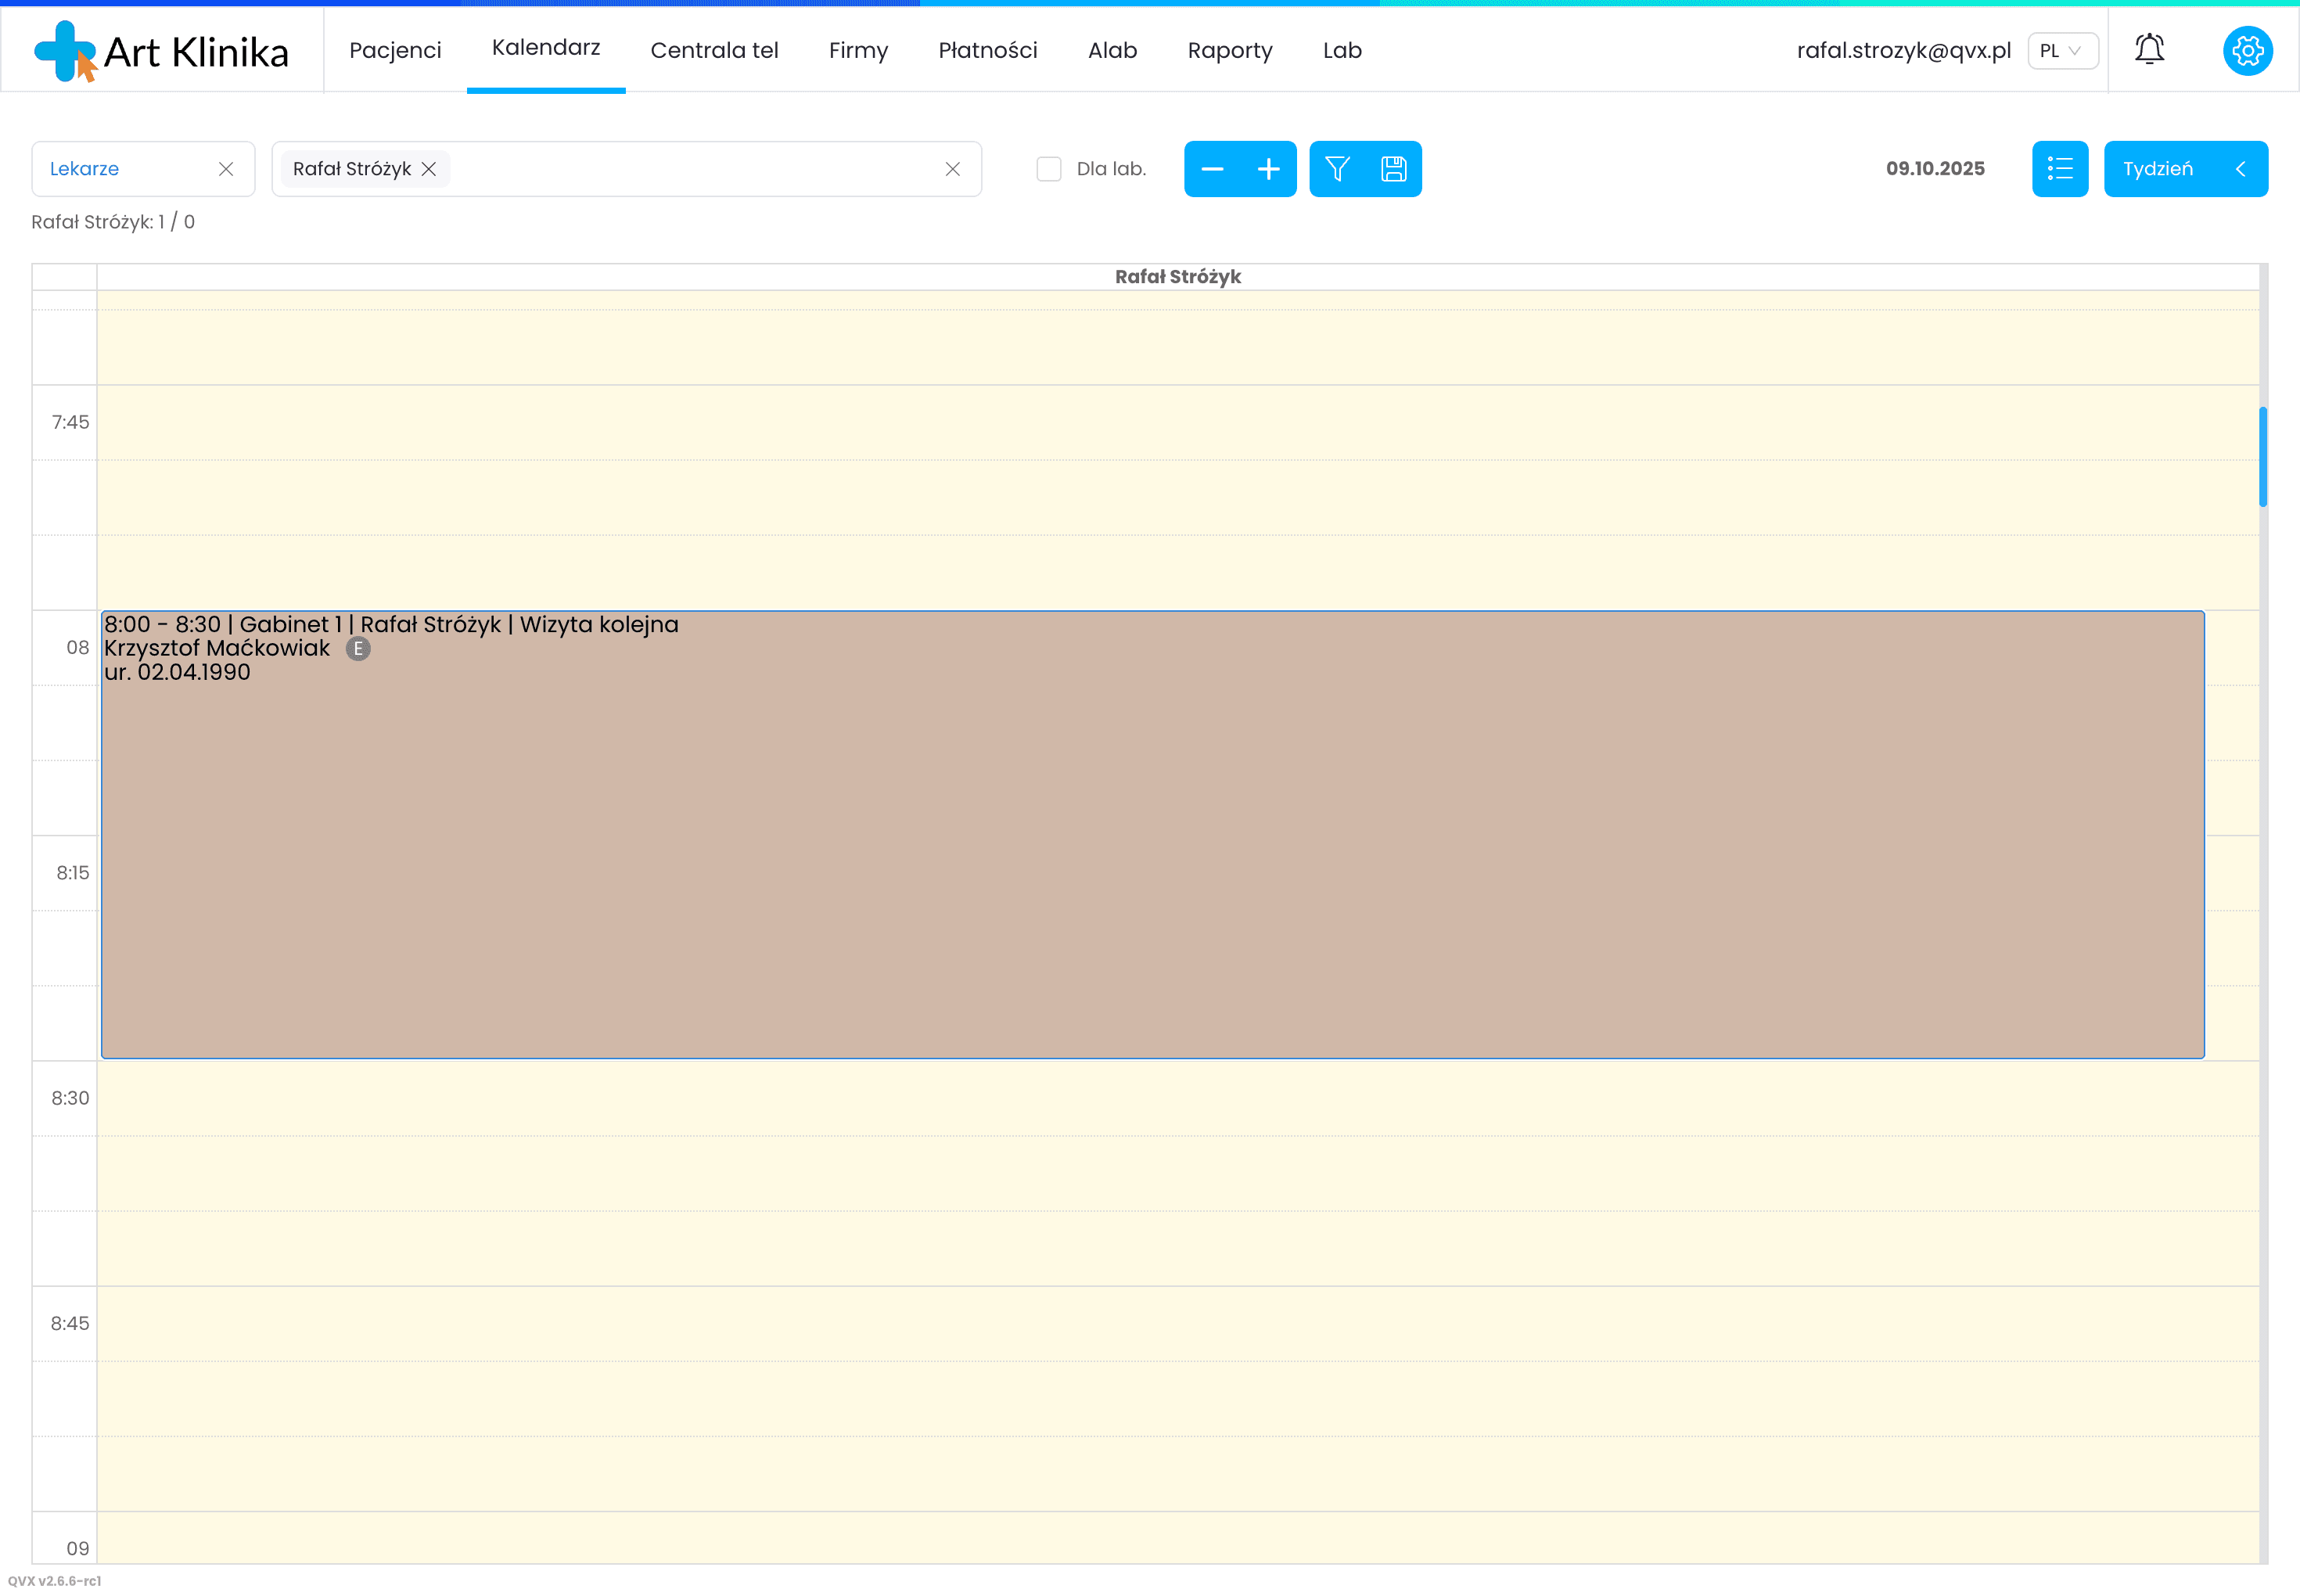The height and width of the screenshot is (1596, 2300).
Task: Click the 09.10.2025 date label
Action: (1934, 169)
